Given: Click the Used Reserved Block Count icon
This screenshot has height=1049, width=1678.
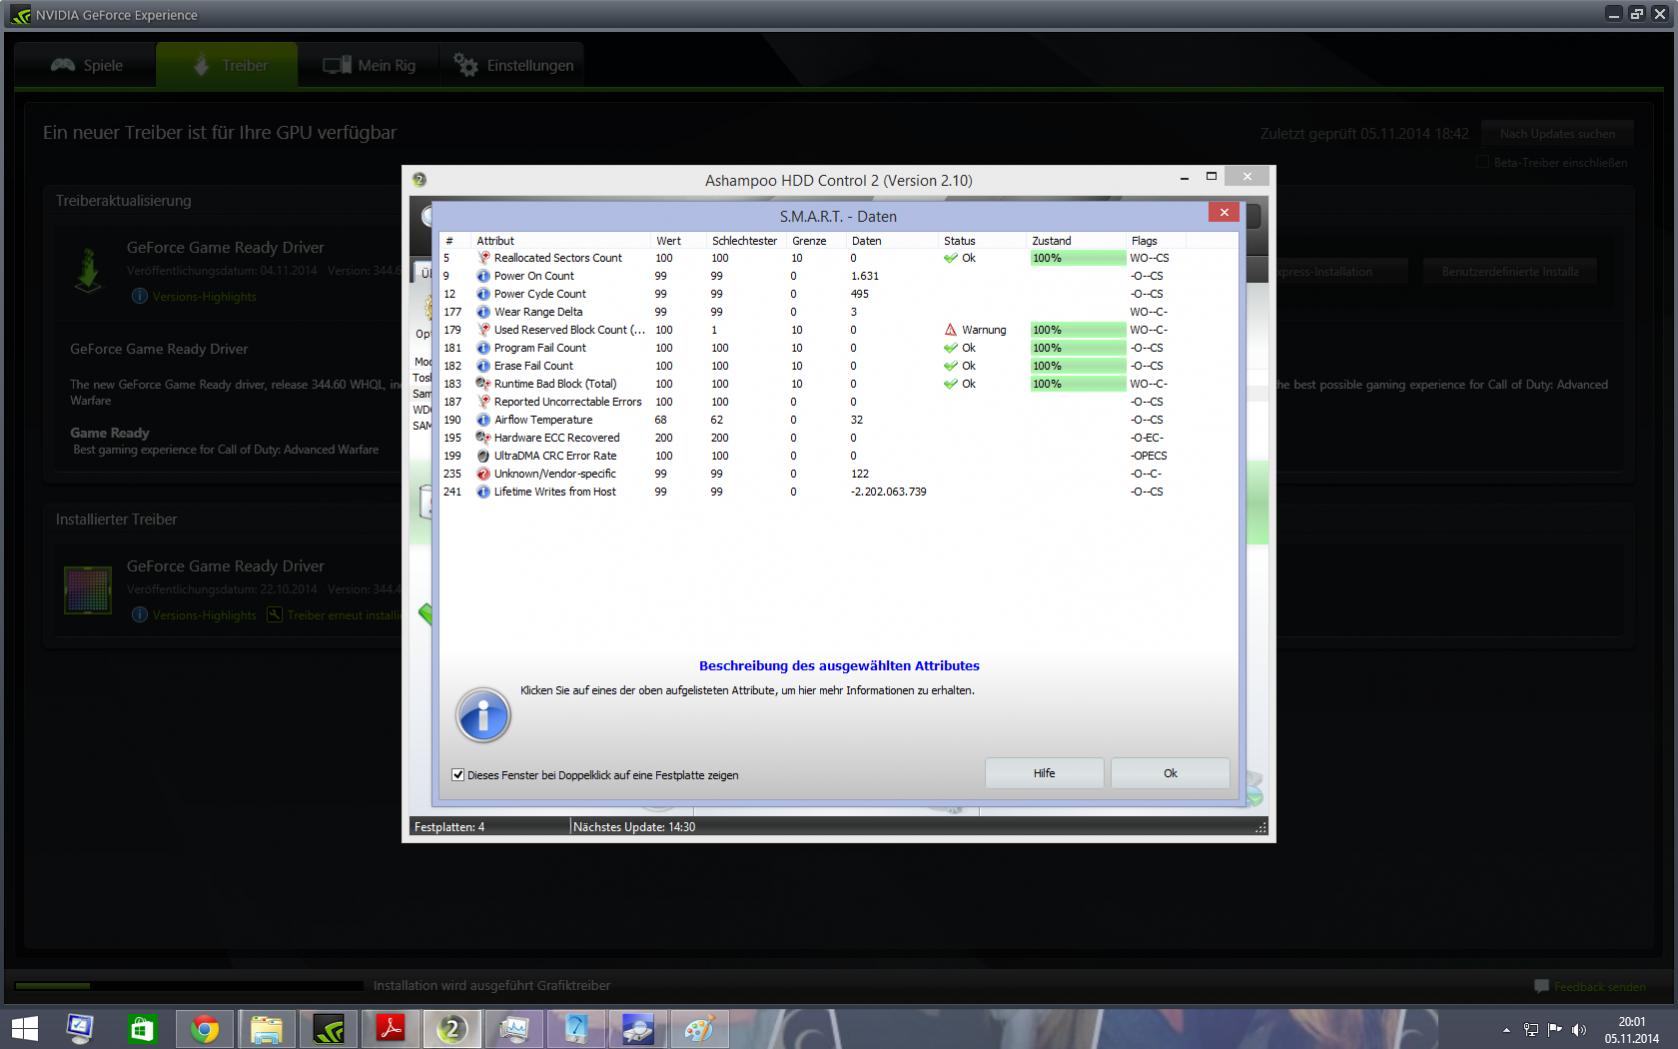Looking at the screenshot, I should coord(484,330).
